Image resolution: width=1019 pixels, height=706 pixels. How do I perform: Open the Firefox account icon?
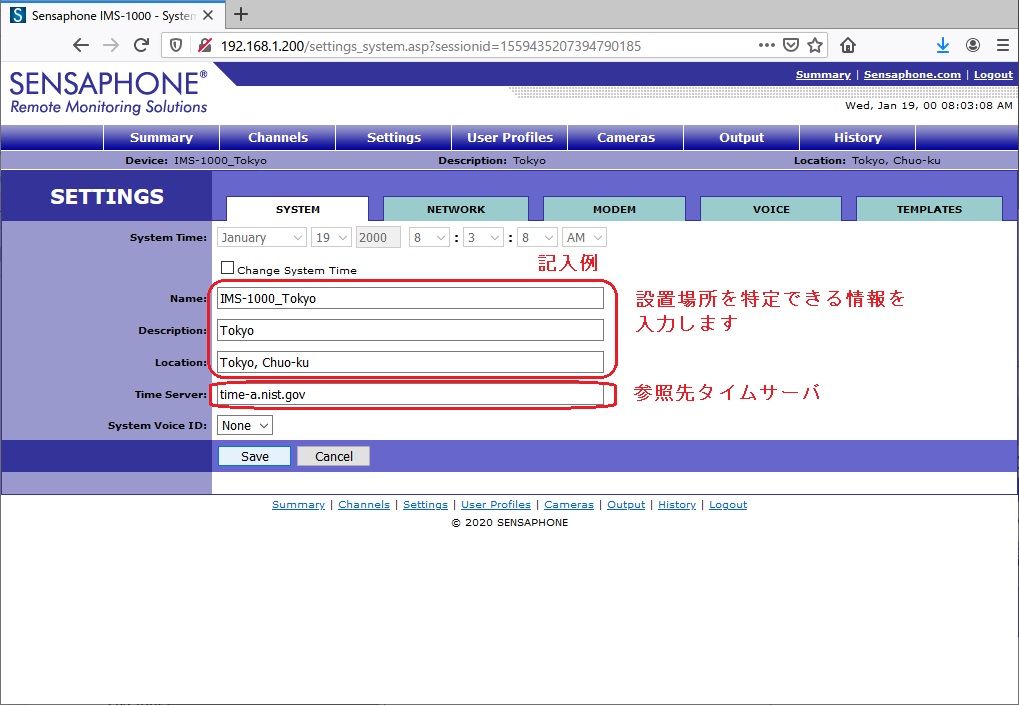(x=973, y=46)
